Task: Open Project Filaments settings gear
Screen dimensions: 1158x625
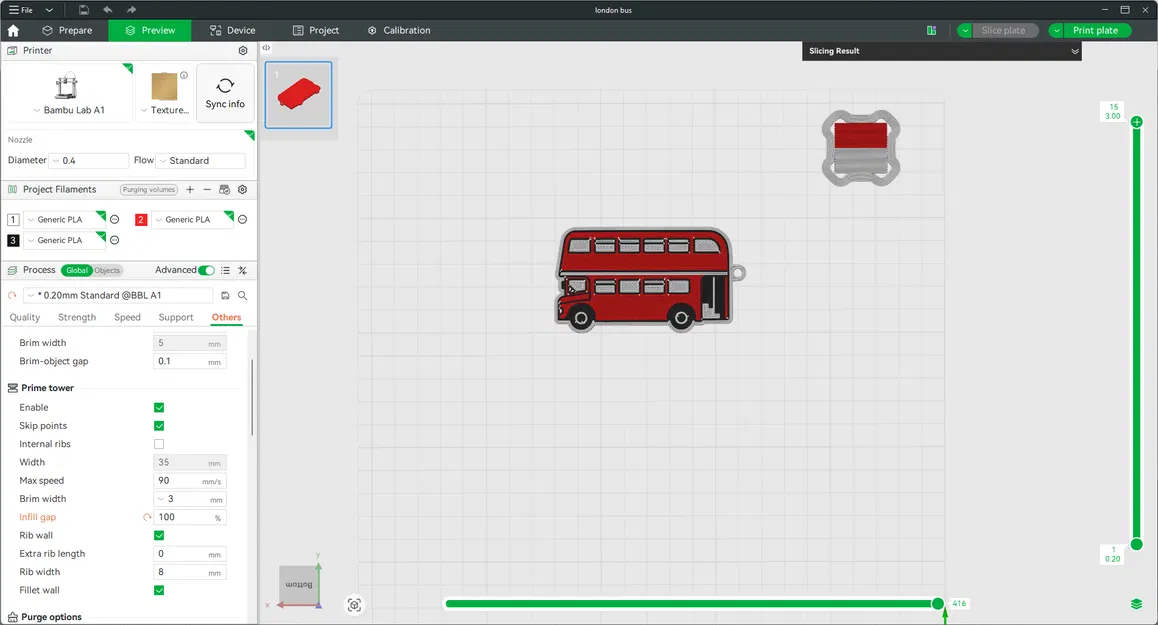Action: point(242,189)
